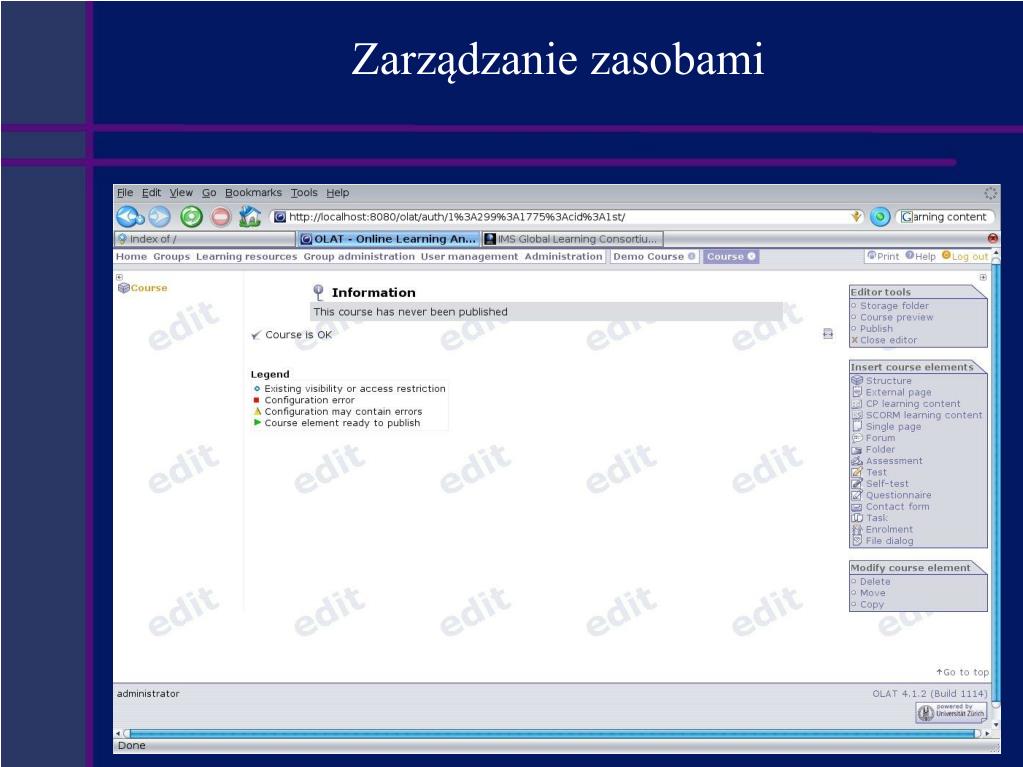Click Close editor in Editor tools
Viewport: 1023px width, 767px height.
click(889, 340)
